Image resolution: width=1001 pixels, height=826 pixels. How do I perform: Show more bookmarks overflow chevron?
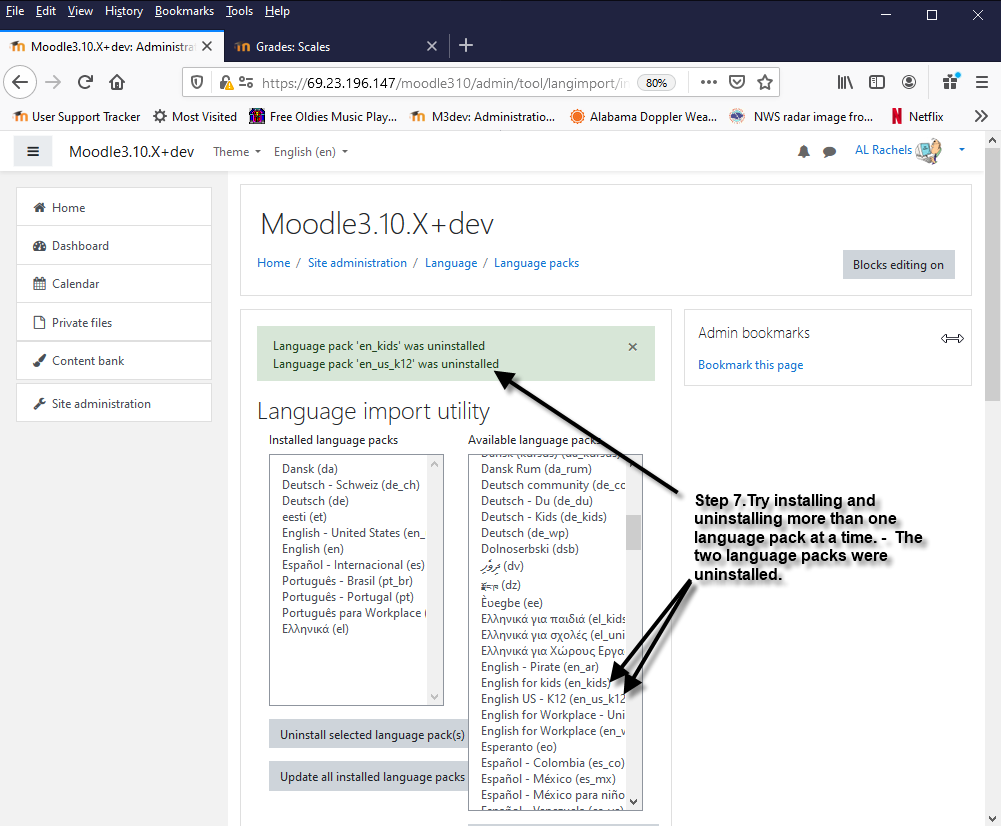click(x=981, y=116)
